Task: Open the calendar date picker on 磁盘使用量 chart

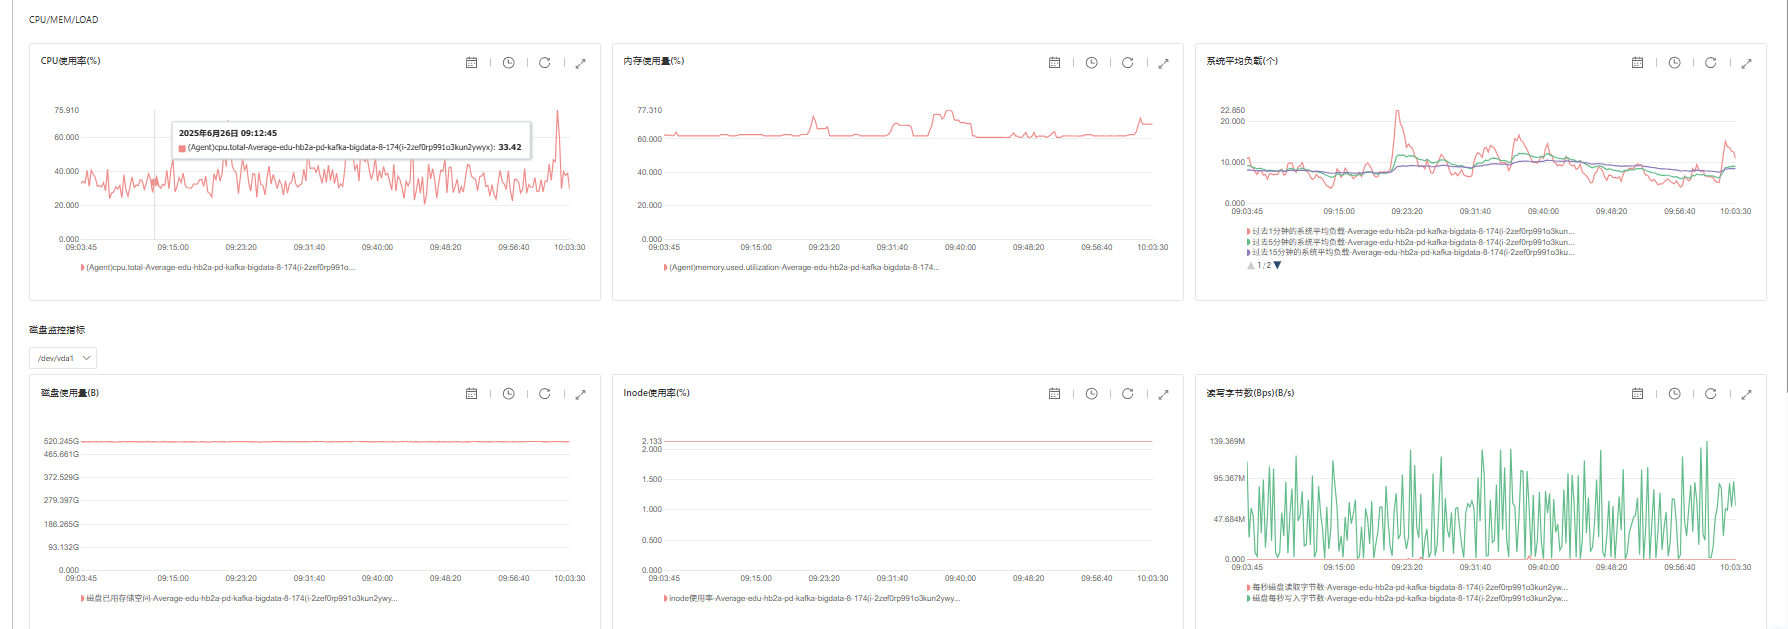Action: [x=471, y=394]
